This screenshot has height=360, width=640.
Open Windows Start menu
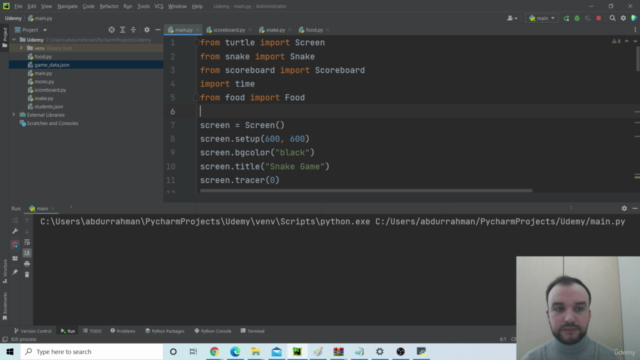tap(10, 351)
